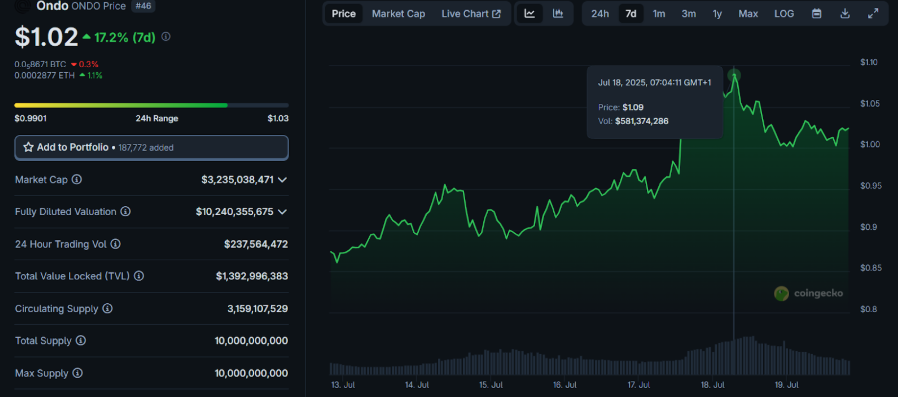This screenshot has height=397, width=898.
Task: Open the Live Chart external link
Action: click(471, 14)
